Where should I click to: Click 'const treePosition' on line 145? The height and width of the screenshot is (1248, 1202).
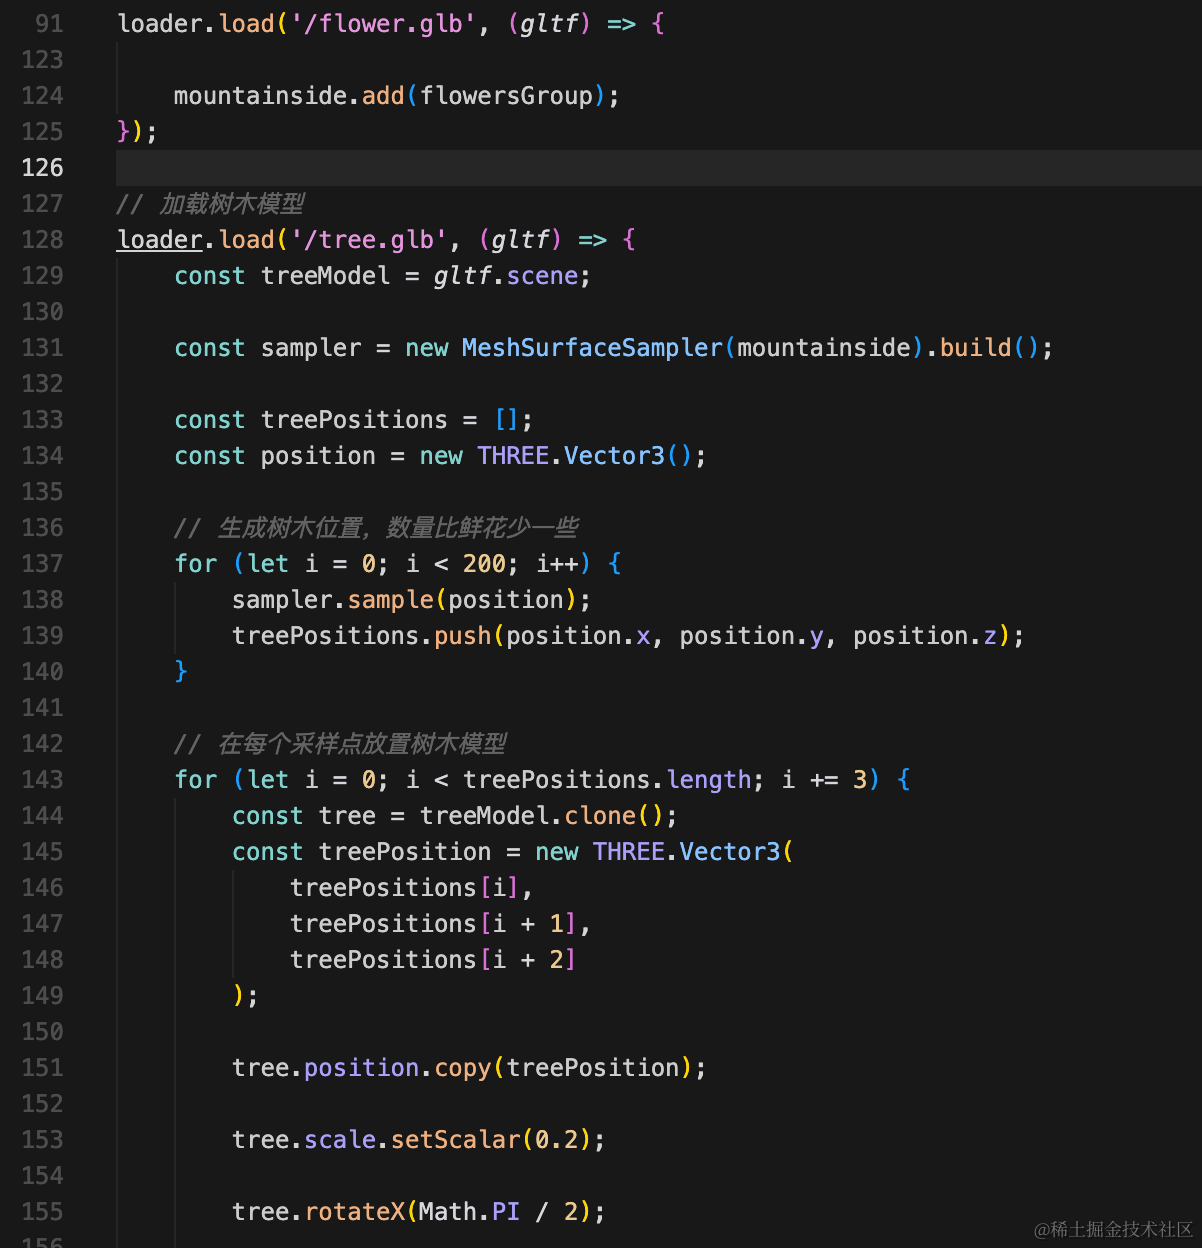[x=362, y=852]
